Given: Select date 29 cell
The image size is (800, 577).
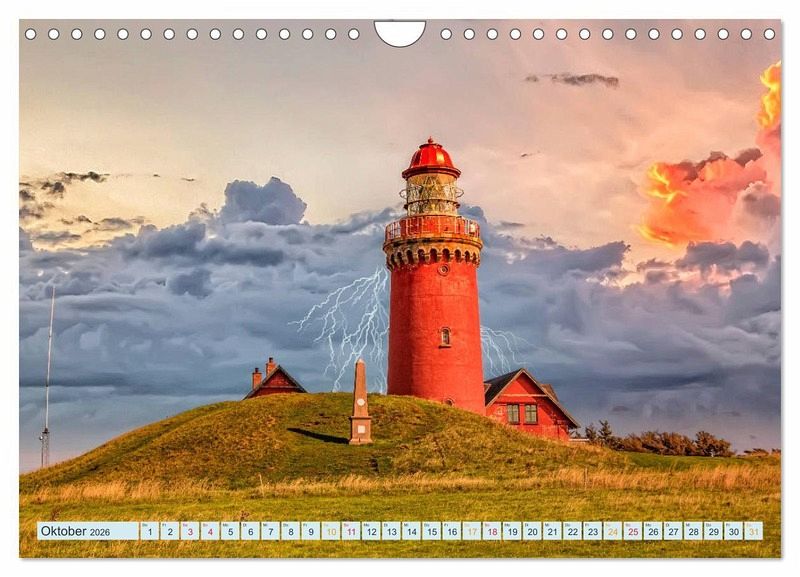Looking at the screenshot, I should [x=714, y=531].
